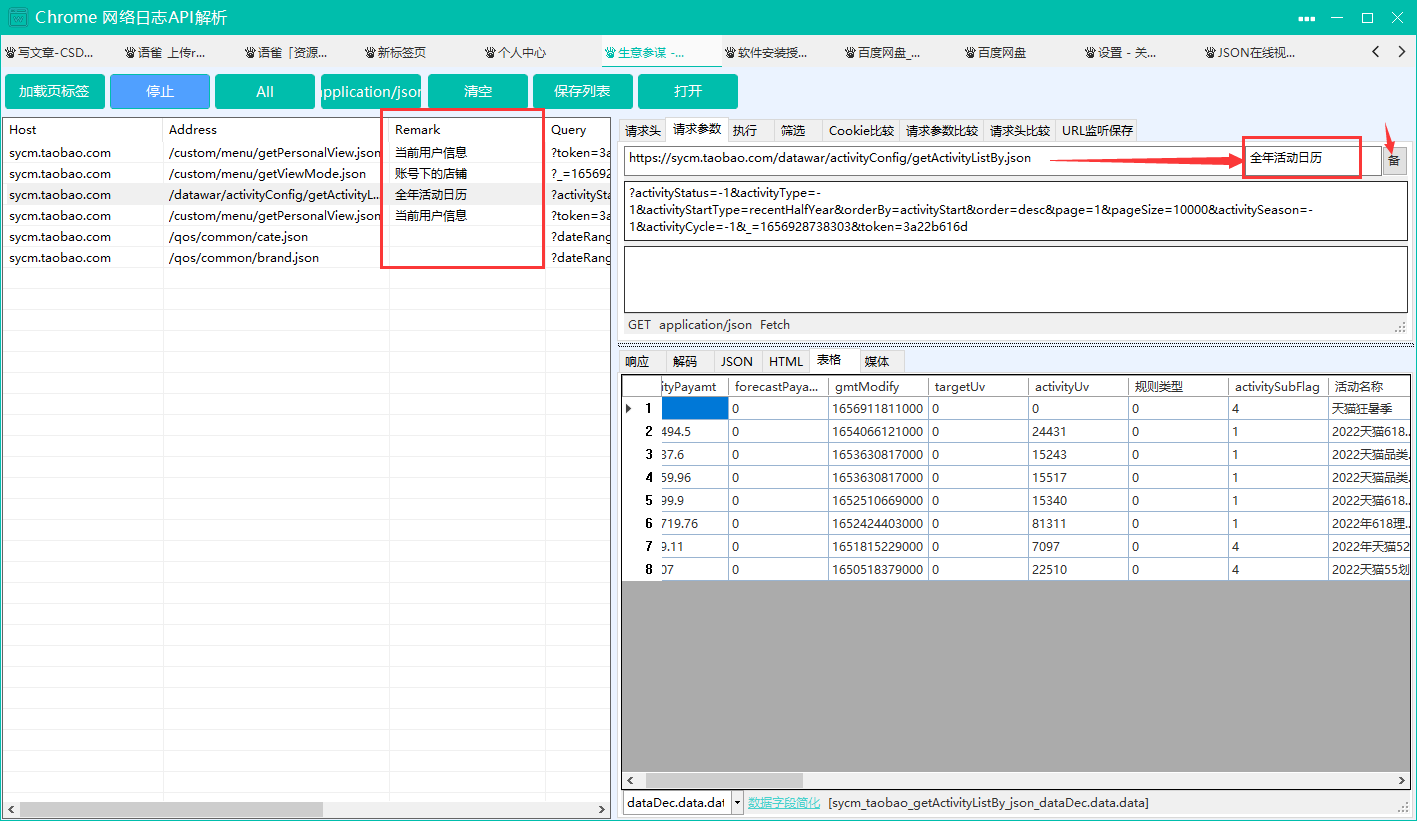Viewport: 1417px width, 821px height.
Task: Click the gmtModify column header
Action: [x=878, y=387]
